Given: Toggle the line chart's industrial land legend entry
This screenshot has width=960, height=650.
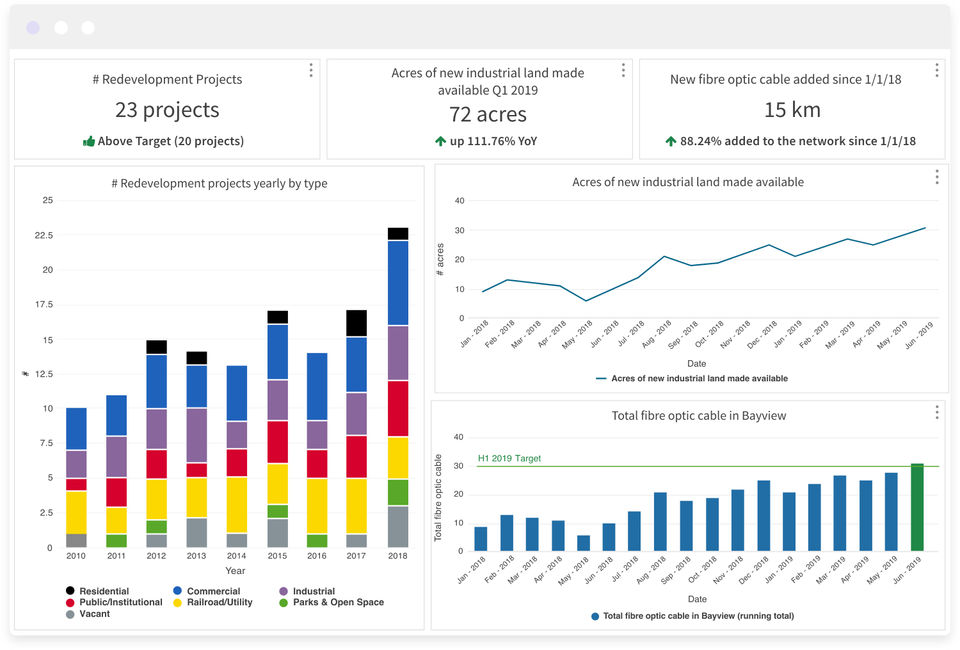Looking at the screenshot, I should point(692,379).
